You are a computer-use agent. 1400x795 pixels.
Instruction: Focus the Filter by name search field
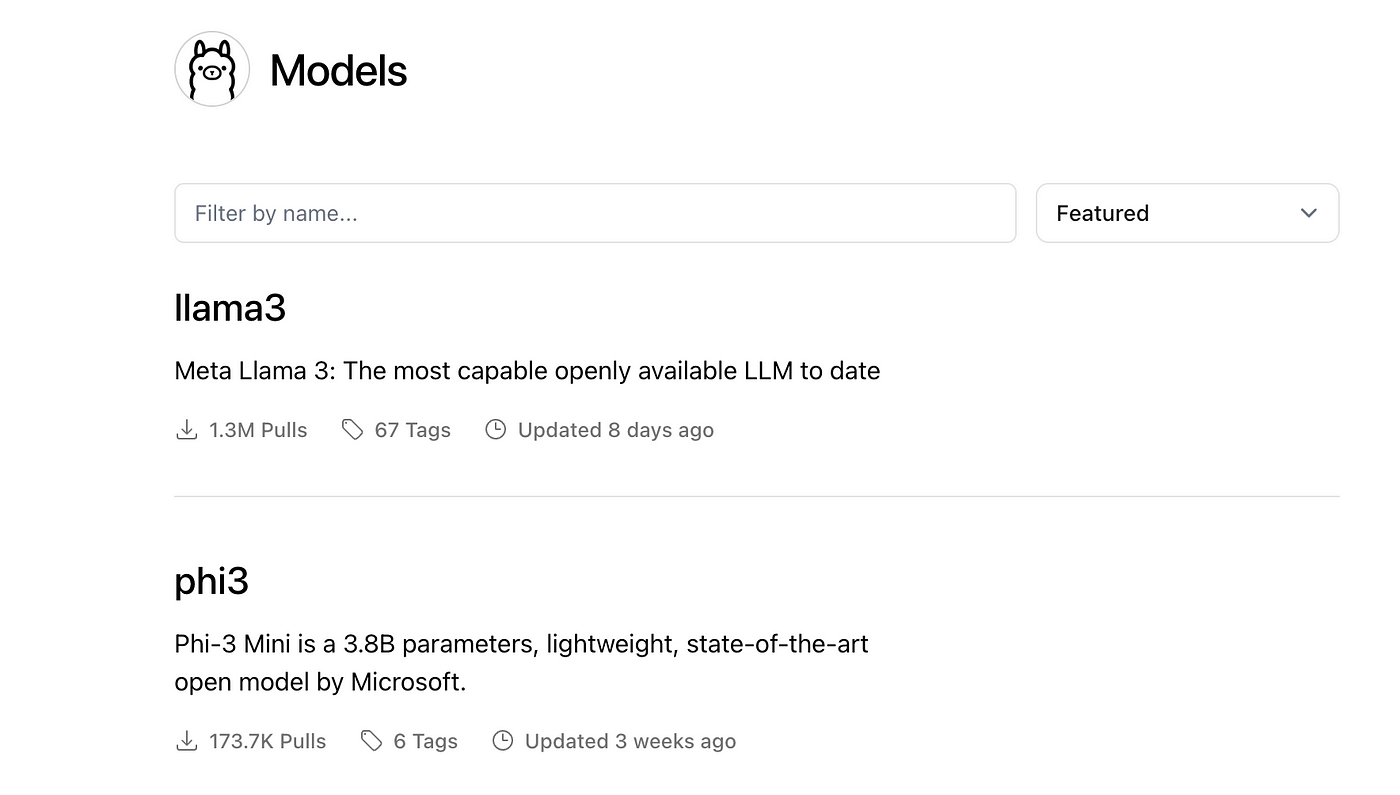(595, 213)
